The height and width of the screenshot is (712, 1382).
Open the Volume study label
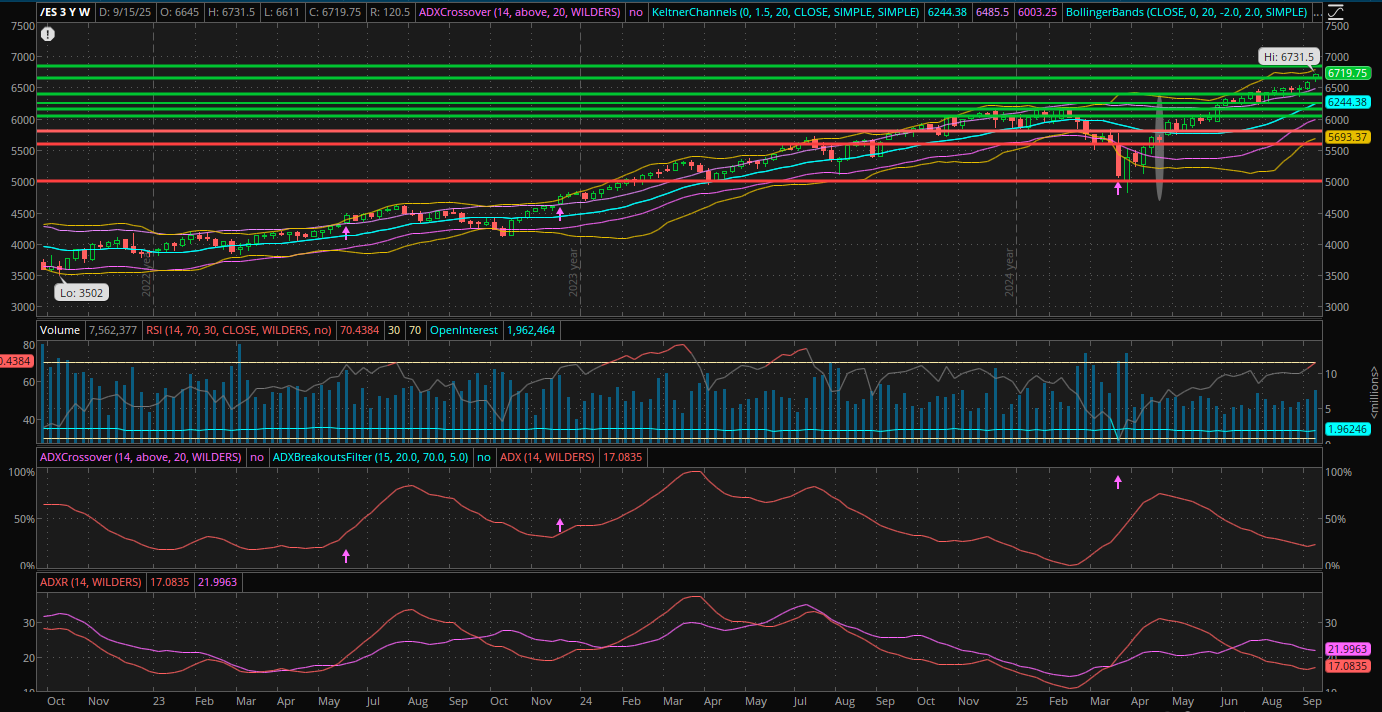61,329
